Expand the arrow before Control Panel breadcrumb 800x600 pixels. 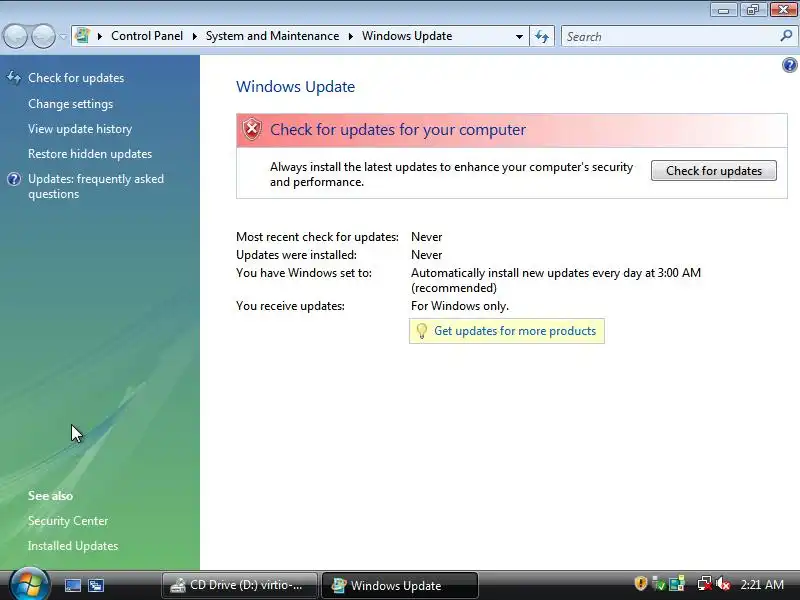99,36
